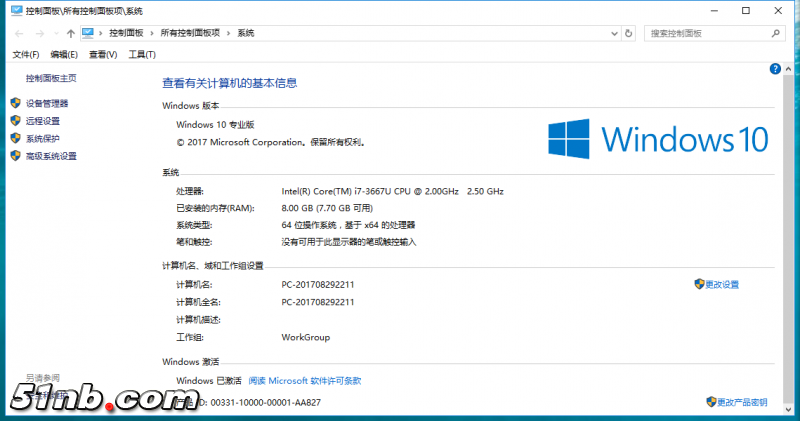Click the Refresh button in address bar

628,33
